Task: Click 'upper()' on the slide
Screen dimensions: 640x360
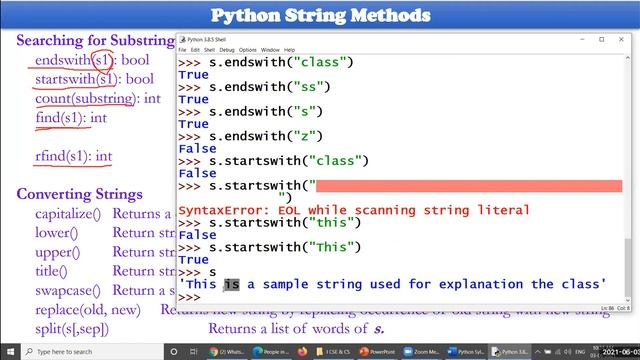Action: (58, 252)
